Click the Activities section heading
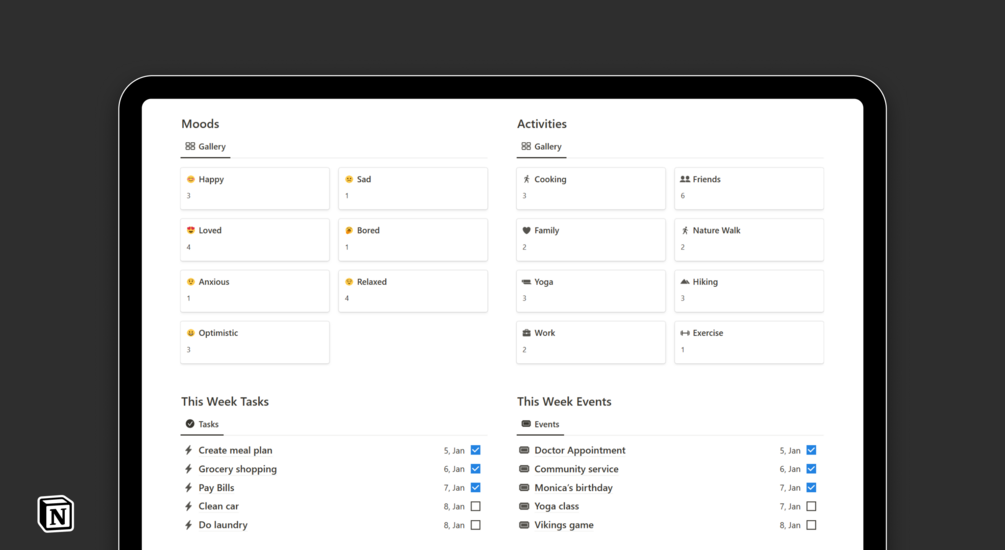The image size is (1005, 550). 542,124
